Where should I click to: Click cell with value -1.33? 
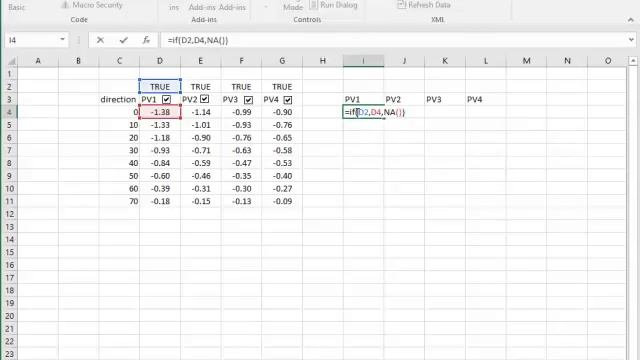[x=160, y=125]
